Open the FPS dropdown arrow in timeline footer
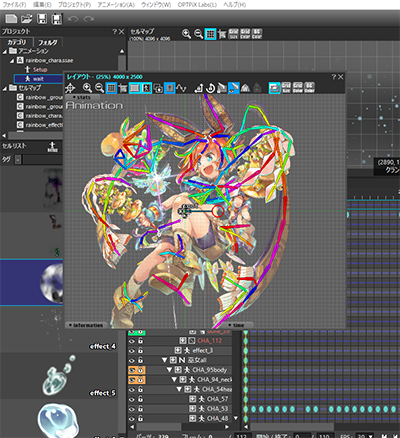 370,436
